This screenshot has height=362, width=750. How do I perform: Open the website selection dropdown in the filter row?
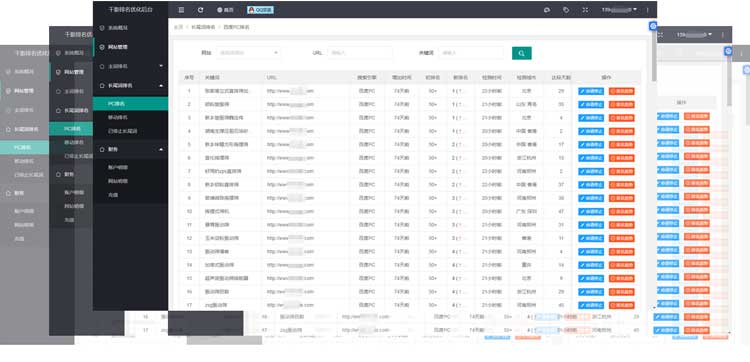click(x=249, y=53)
